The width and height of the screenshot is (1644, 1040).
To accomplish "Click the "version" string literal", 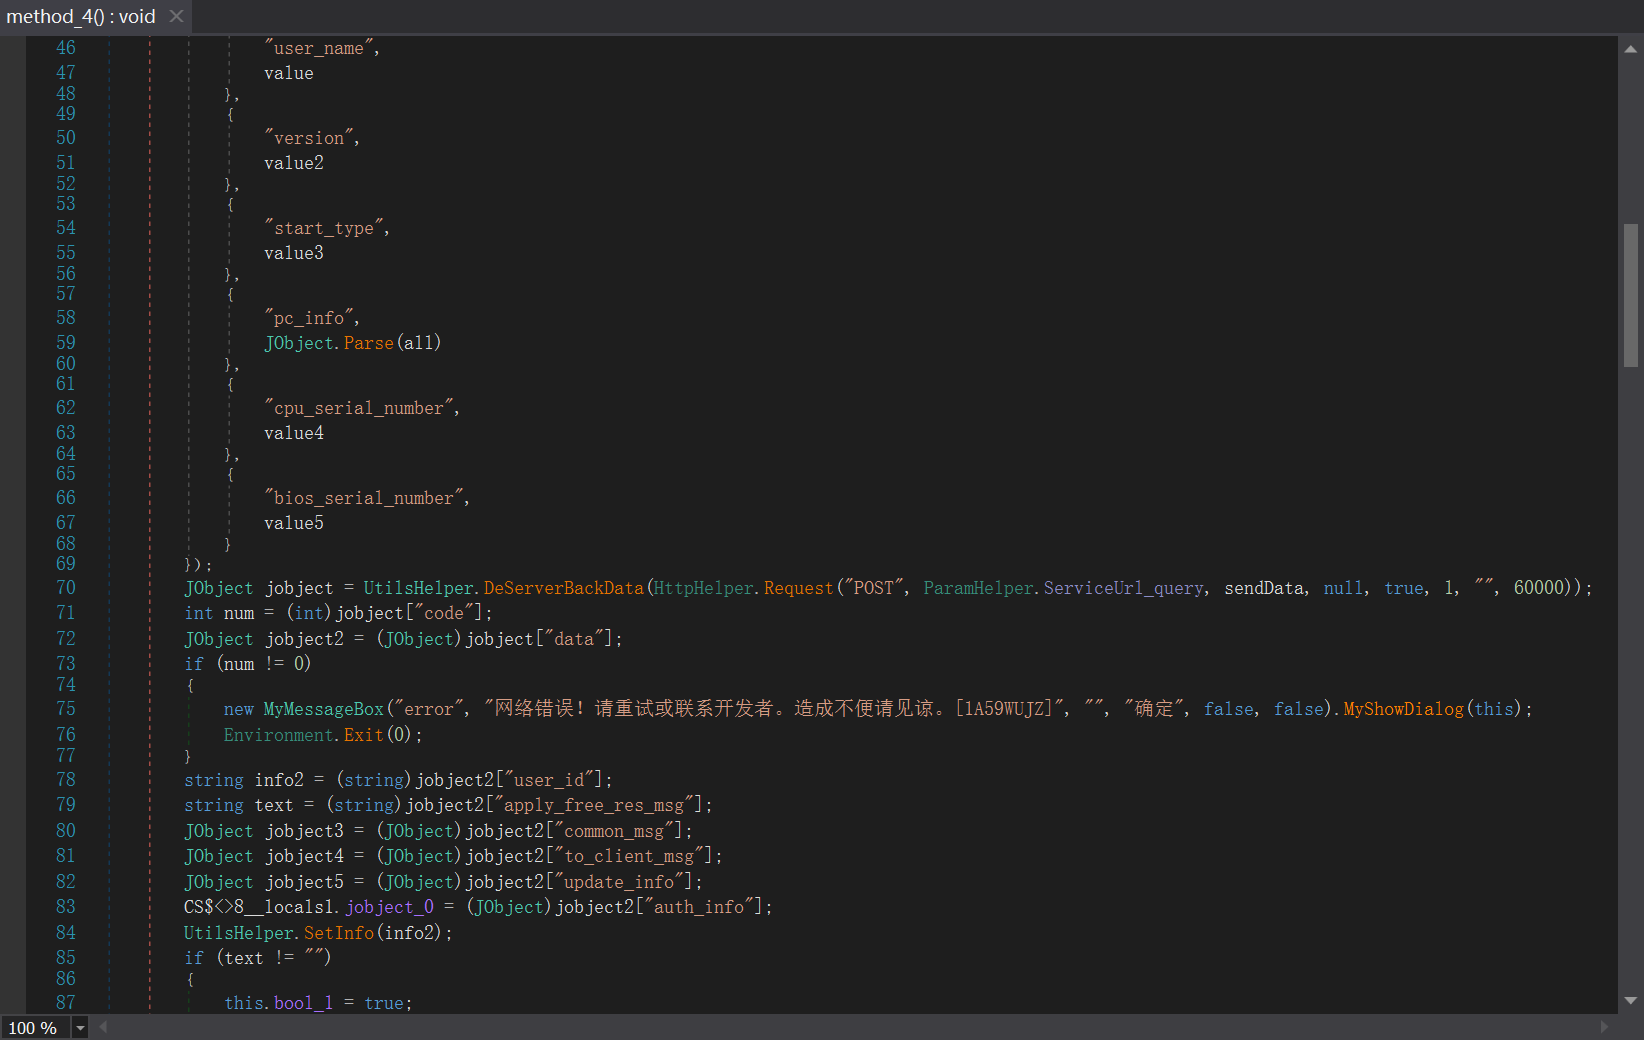I will [x=309, y=138].
